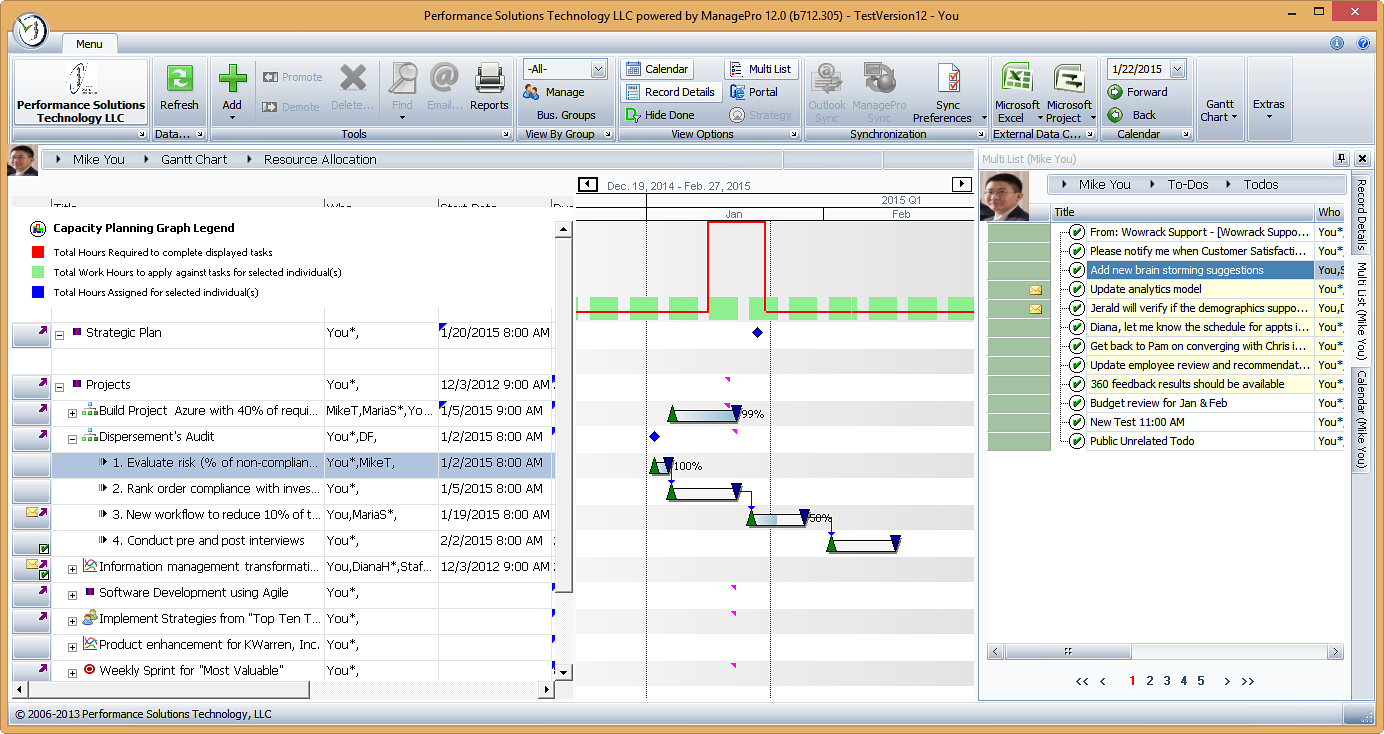The width and height of the screenshot is (1384, 734).
Task: Switch to Calendar (Mike You) side tab
Action: click(x=1361, y=418)
